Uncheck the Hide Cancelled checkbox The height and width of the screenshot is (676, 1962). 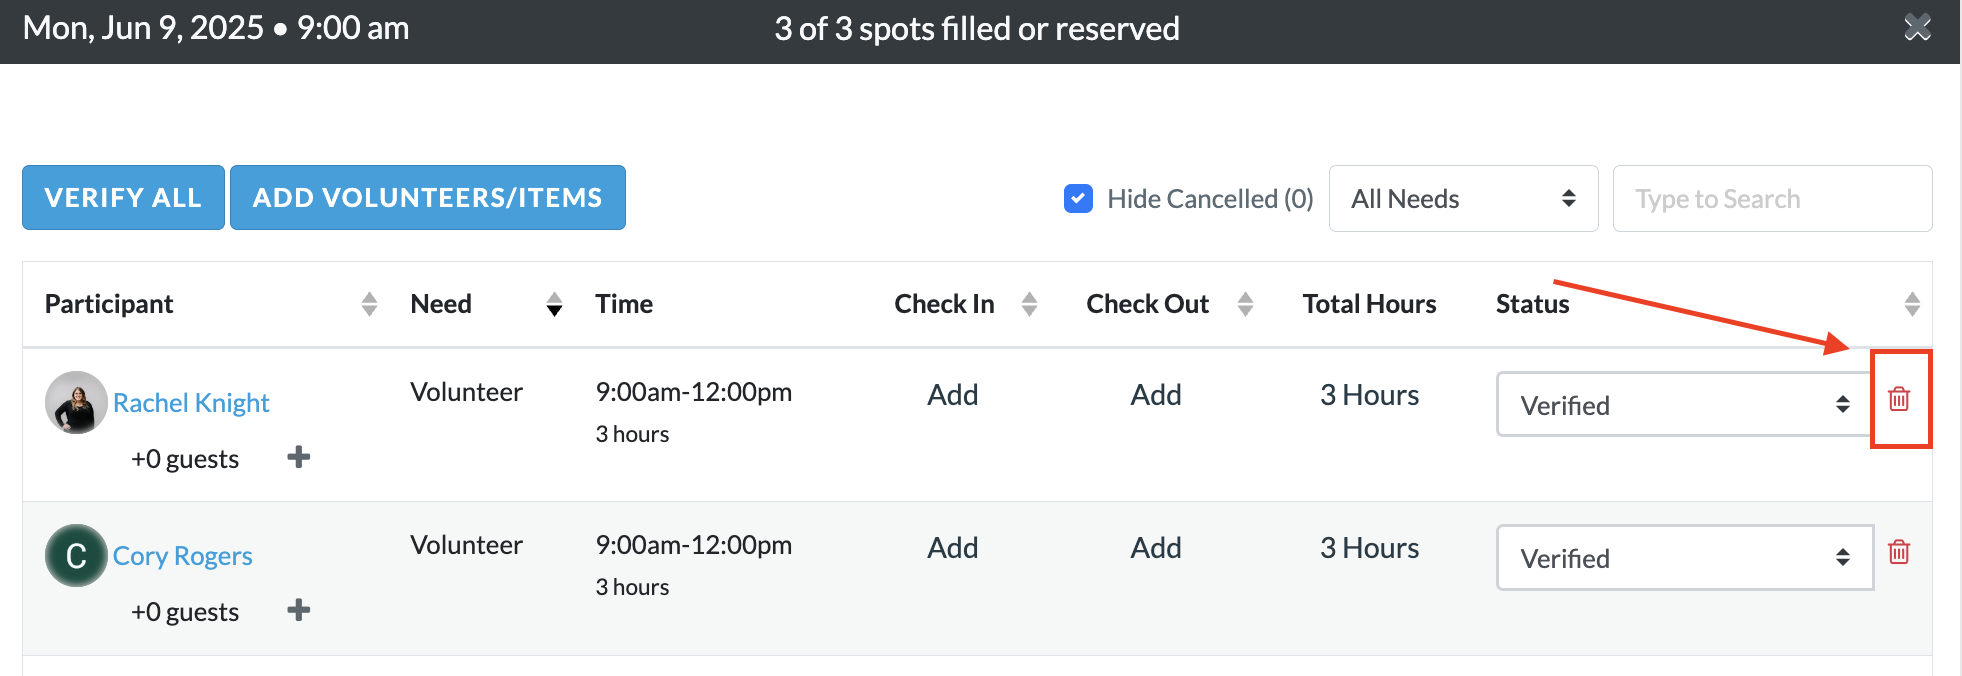(1078, 199)
